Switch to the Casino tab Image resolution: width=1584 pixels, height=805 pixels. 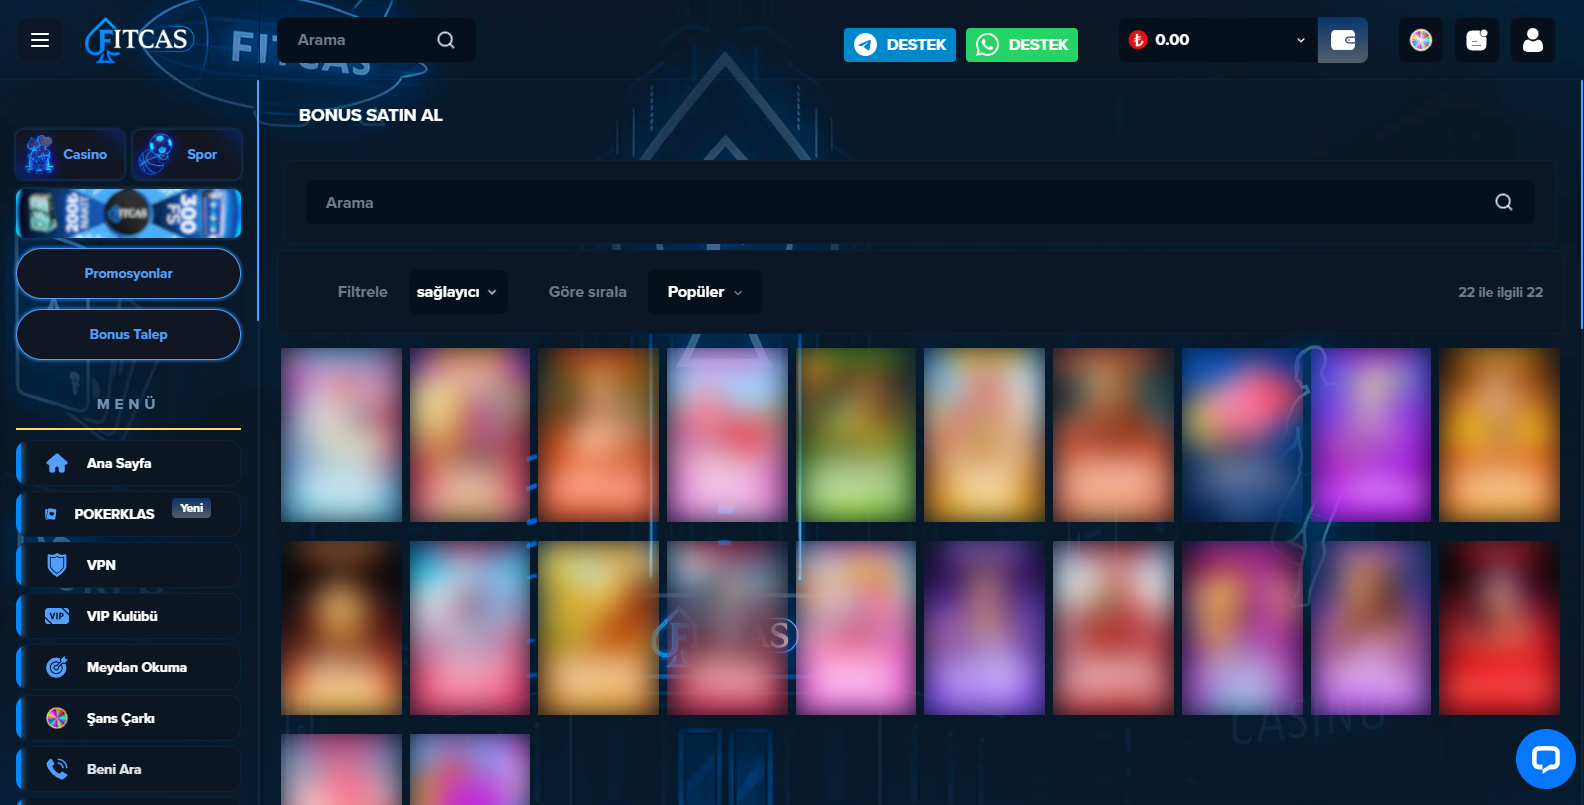(70, 154)
